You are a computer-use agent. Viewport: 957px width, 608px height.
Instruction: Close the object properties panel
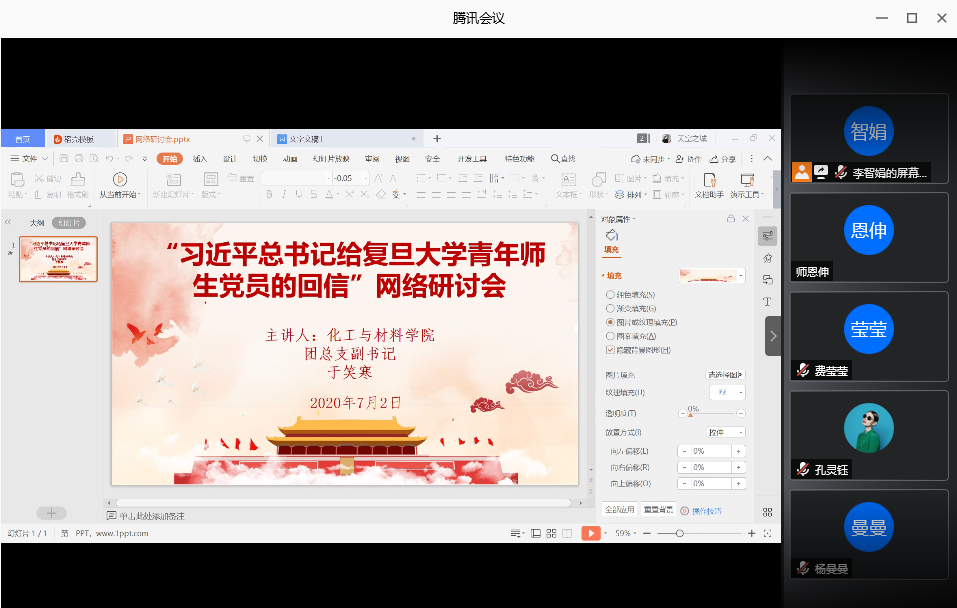coord(745,218)
